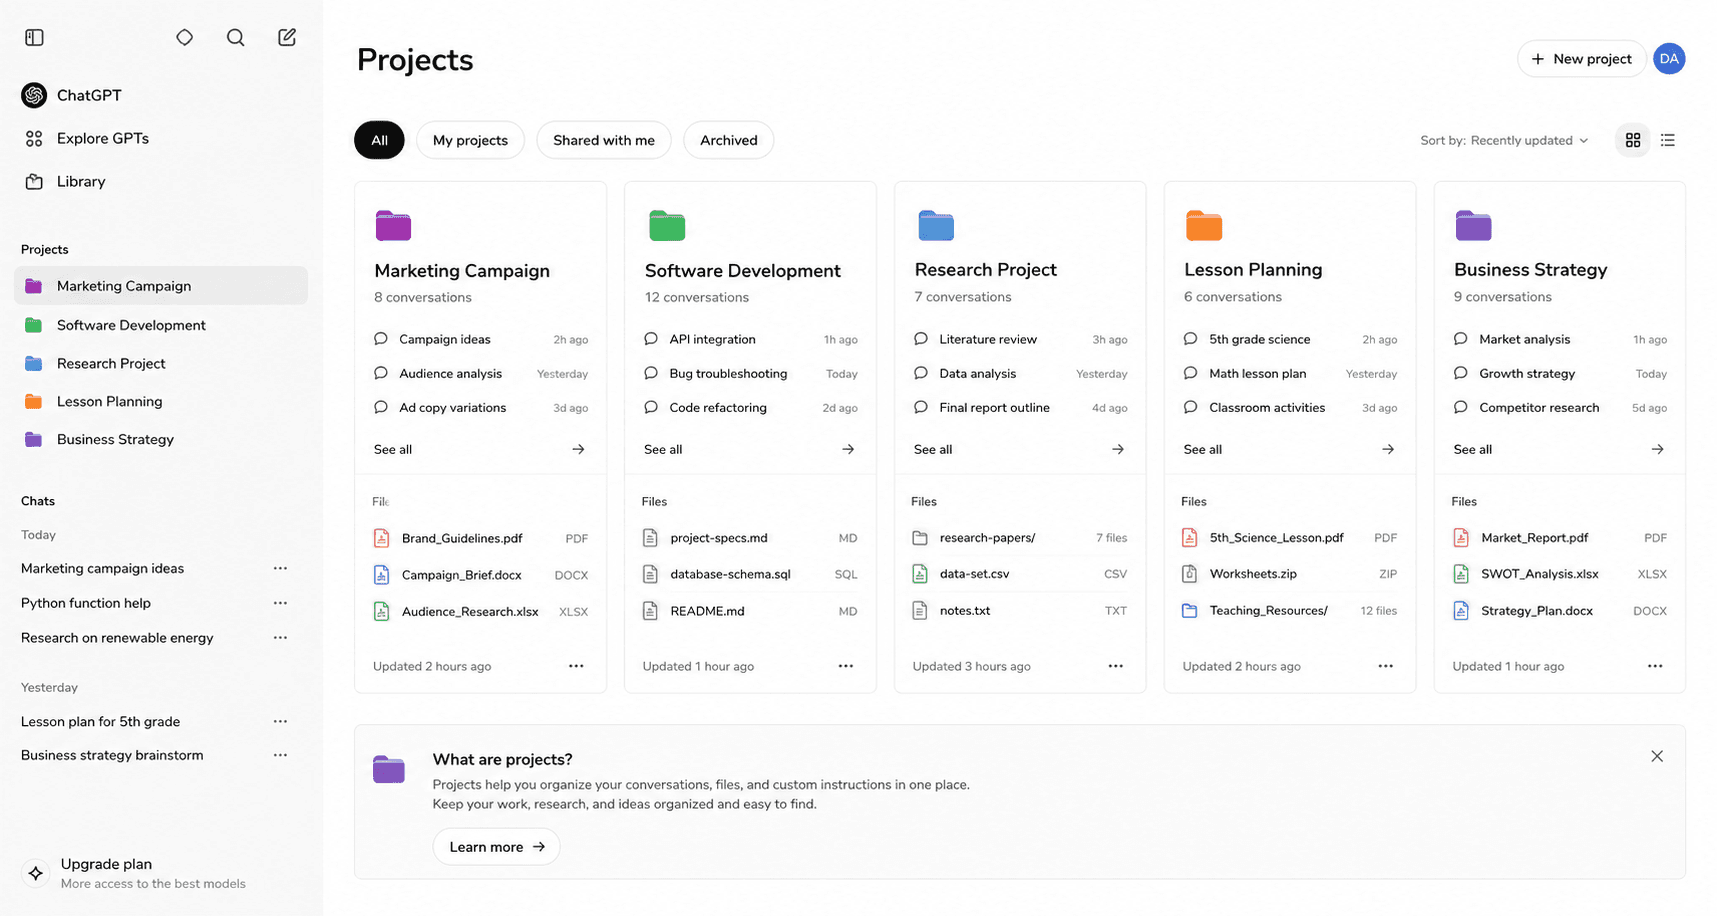Open ChatGPT from the sidebar logo
Screen dimensions: 1717x916
point(72,95)
